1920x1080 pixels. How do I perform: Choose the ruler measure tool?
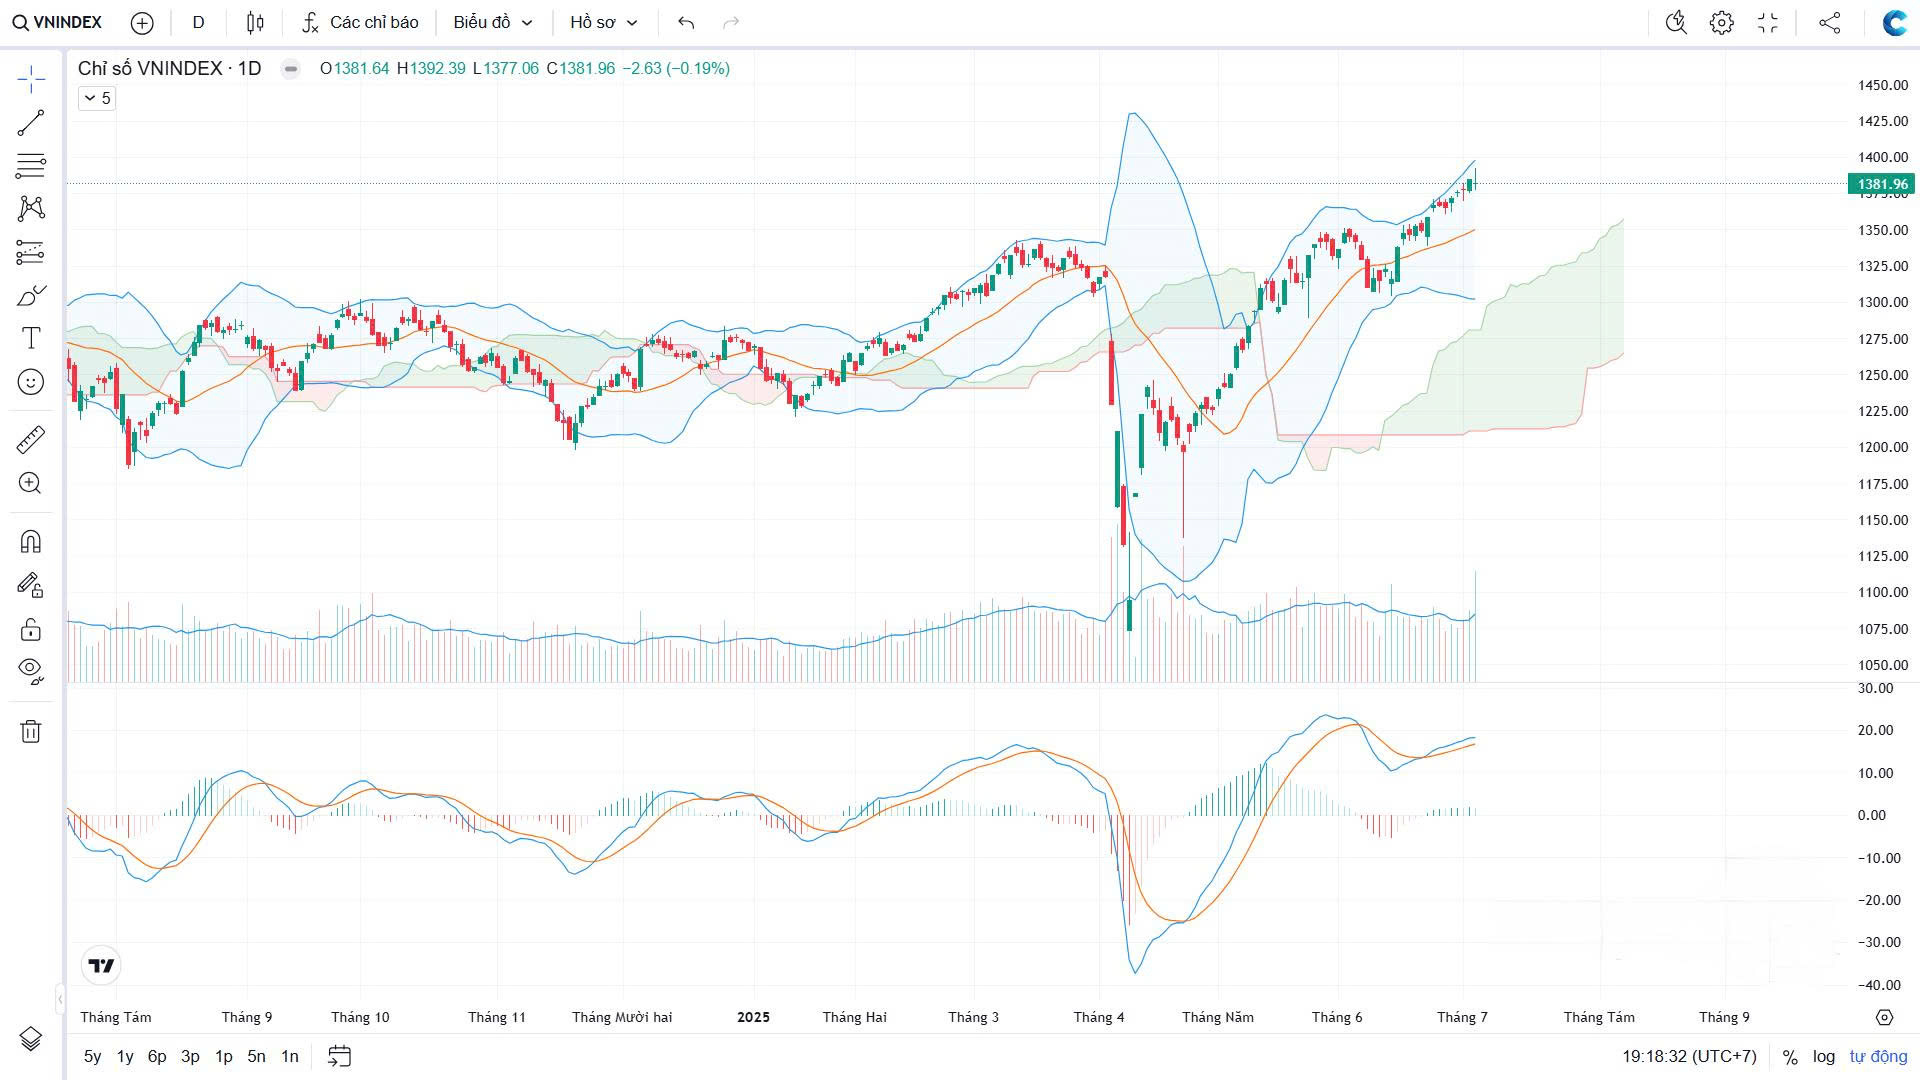(31, 440)
